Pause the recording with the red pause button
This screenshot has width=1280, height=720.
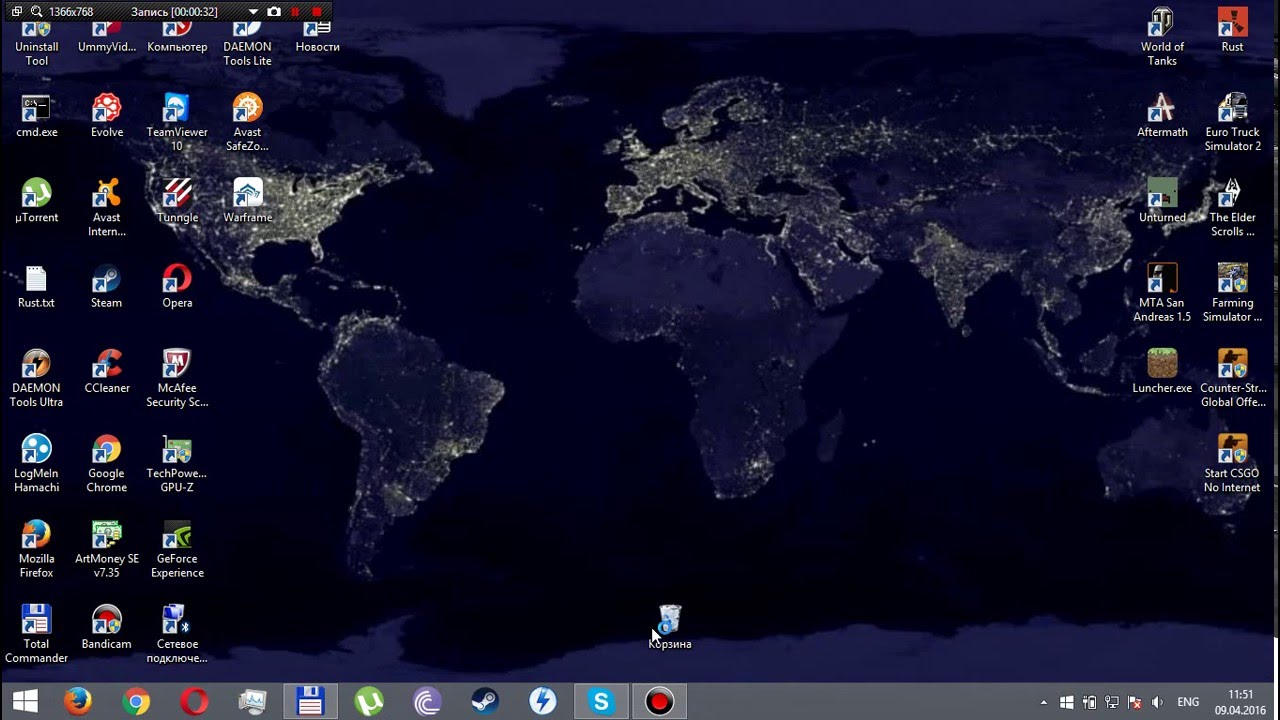pos(295,12)
